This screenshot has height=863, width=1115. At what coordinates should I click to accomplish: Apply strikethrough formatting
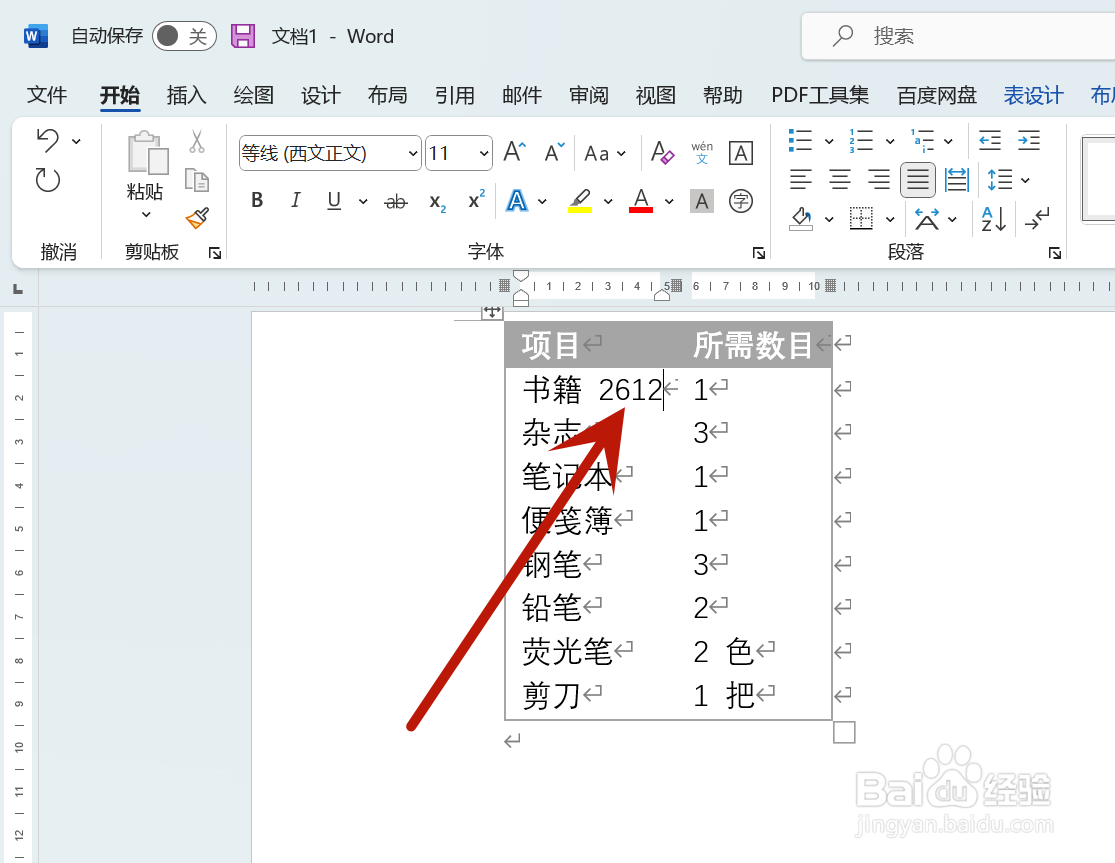395,202
